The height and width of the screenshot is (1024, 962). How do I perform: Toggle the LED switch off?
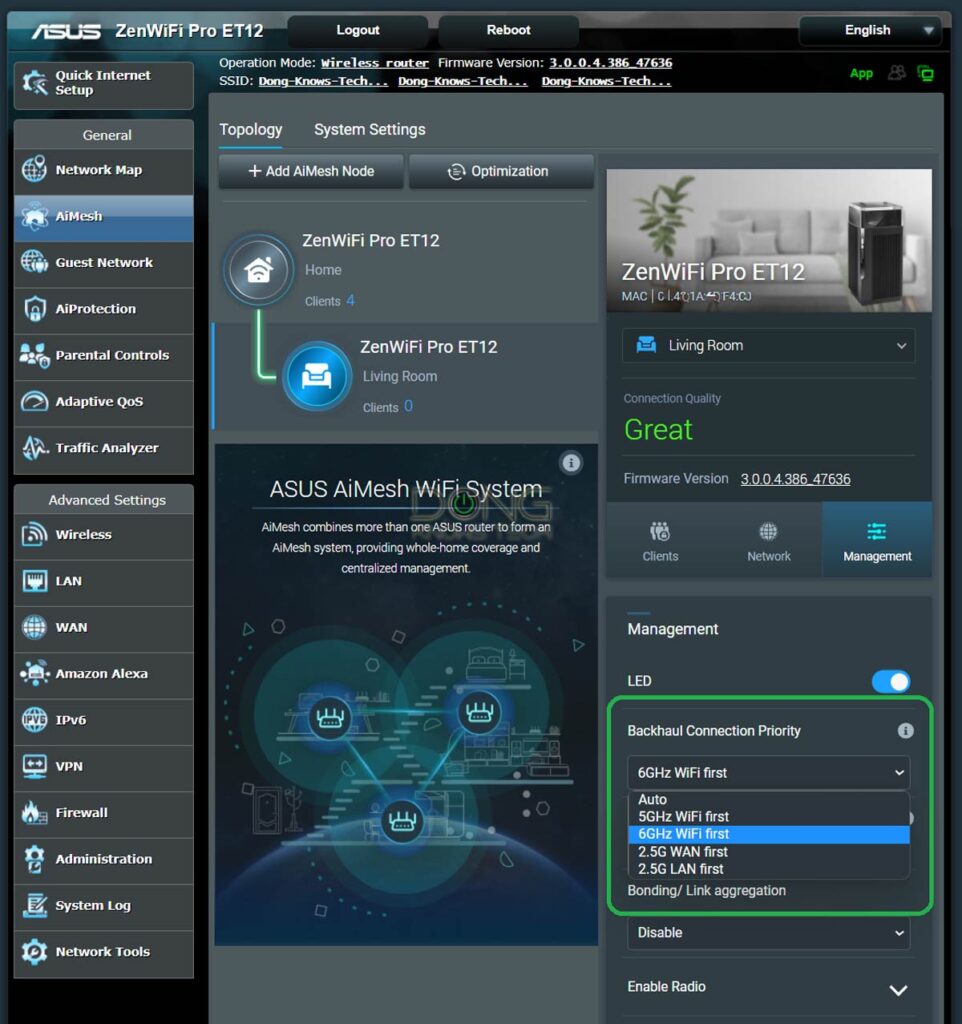click(890, 681)
